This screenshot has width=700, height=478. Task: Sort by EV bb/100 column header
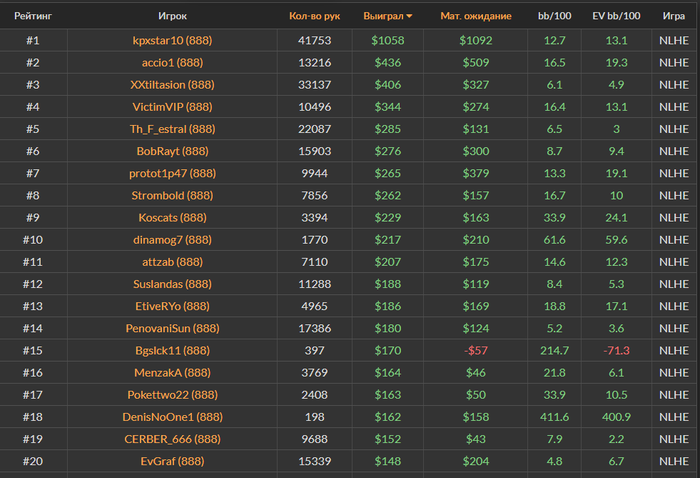coord(617,17)
